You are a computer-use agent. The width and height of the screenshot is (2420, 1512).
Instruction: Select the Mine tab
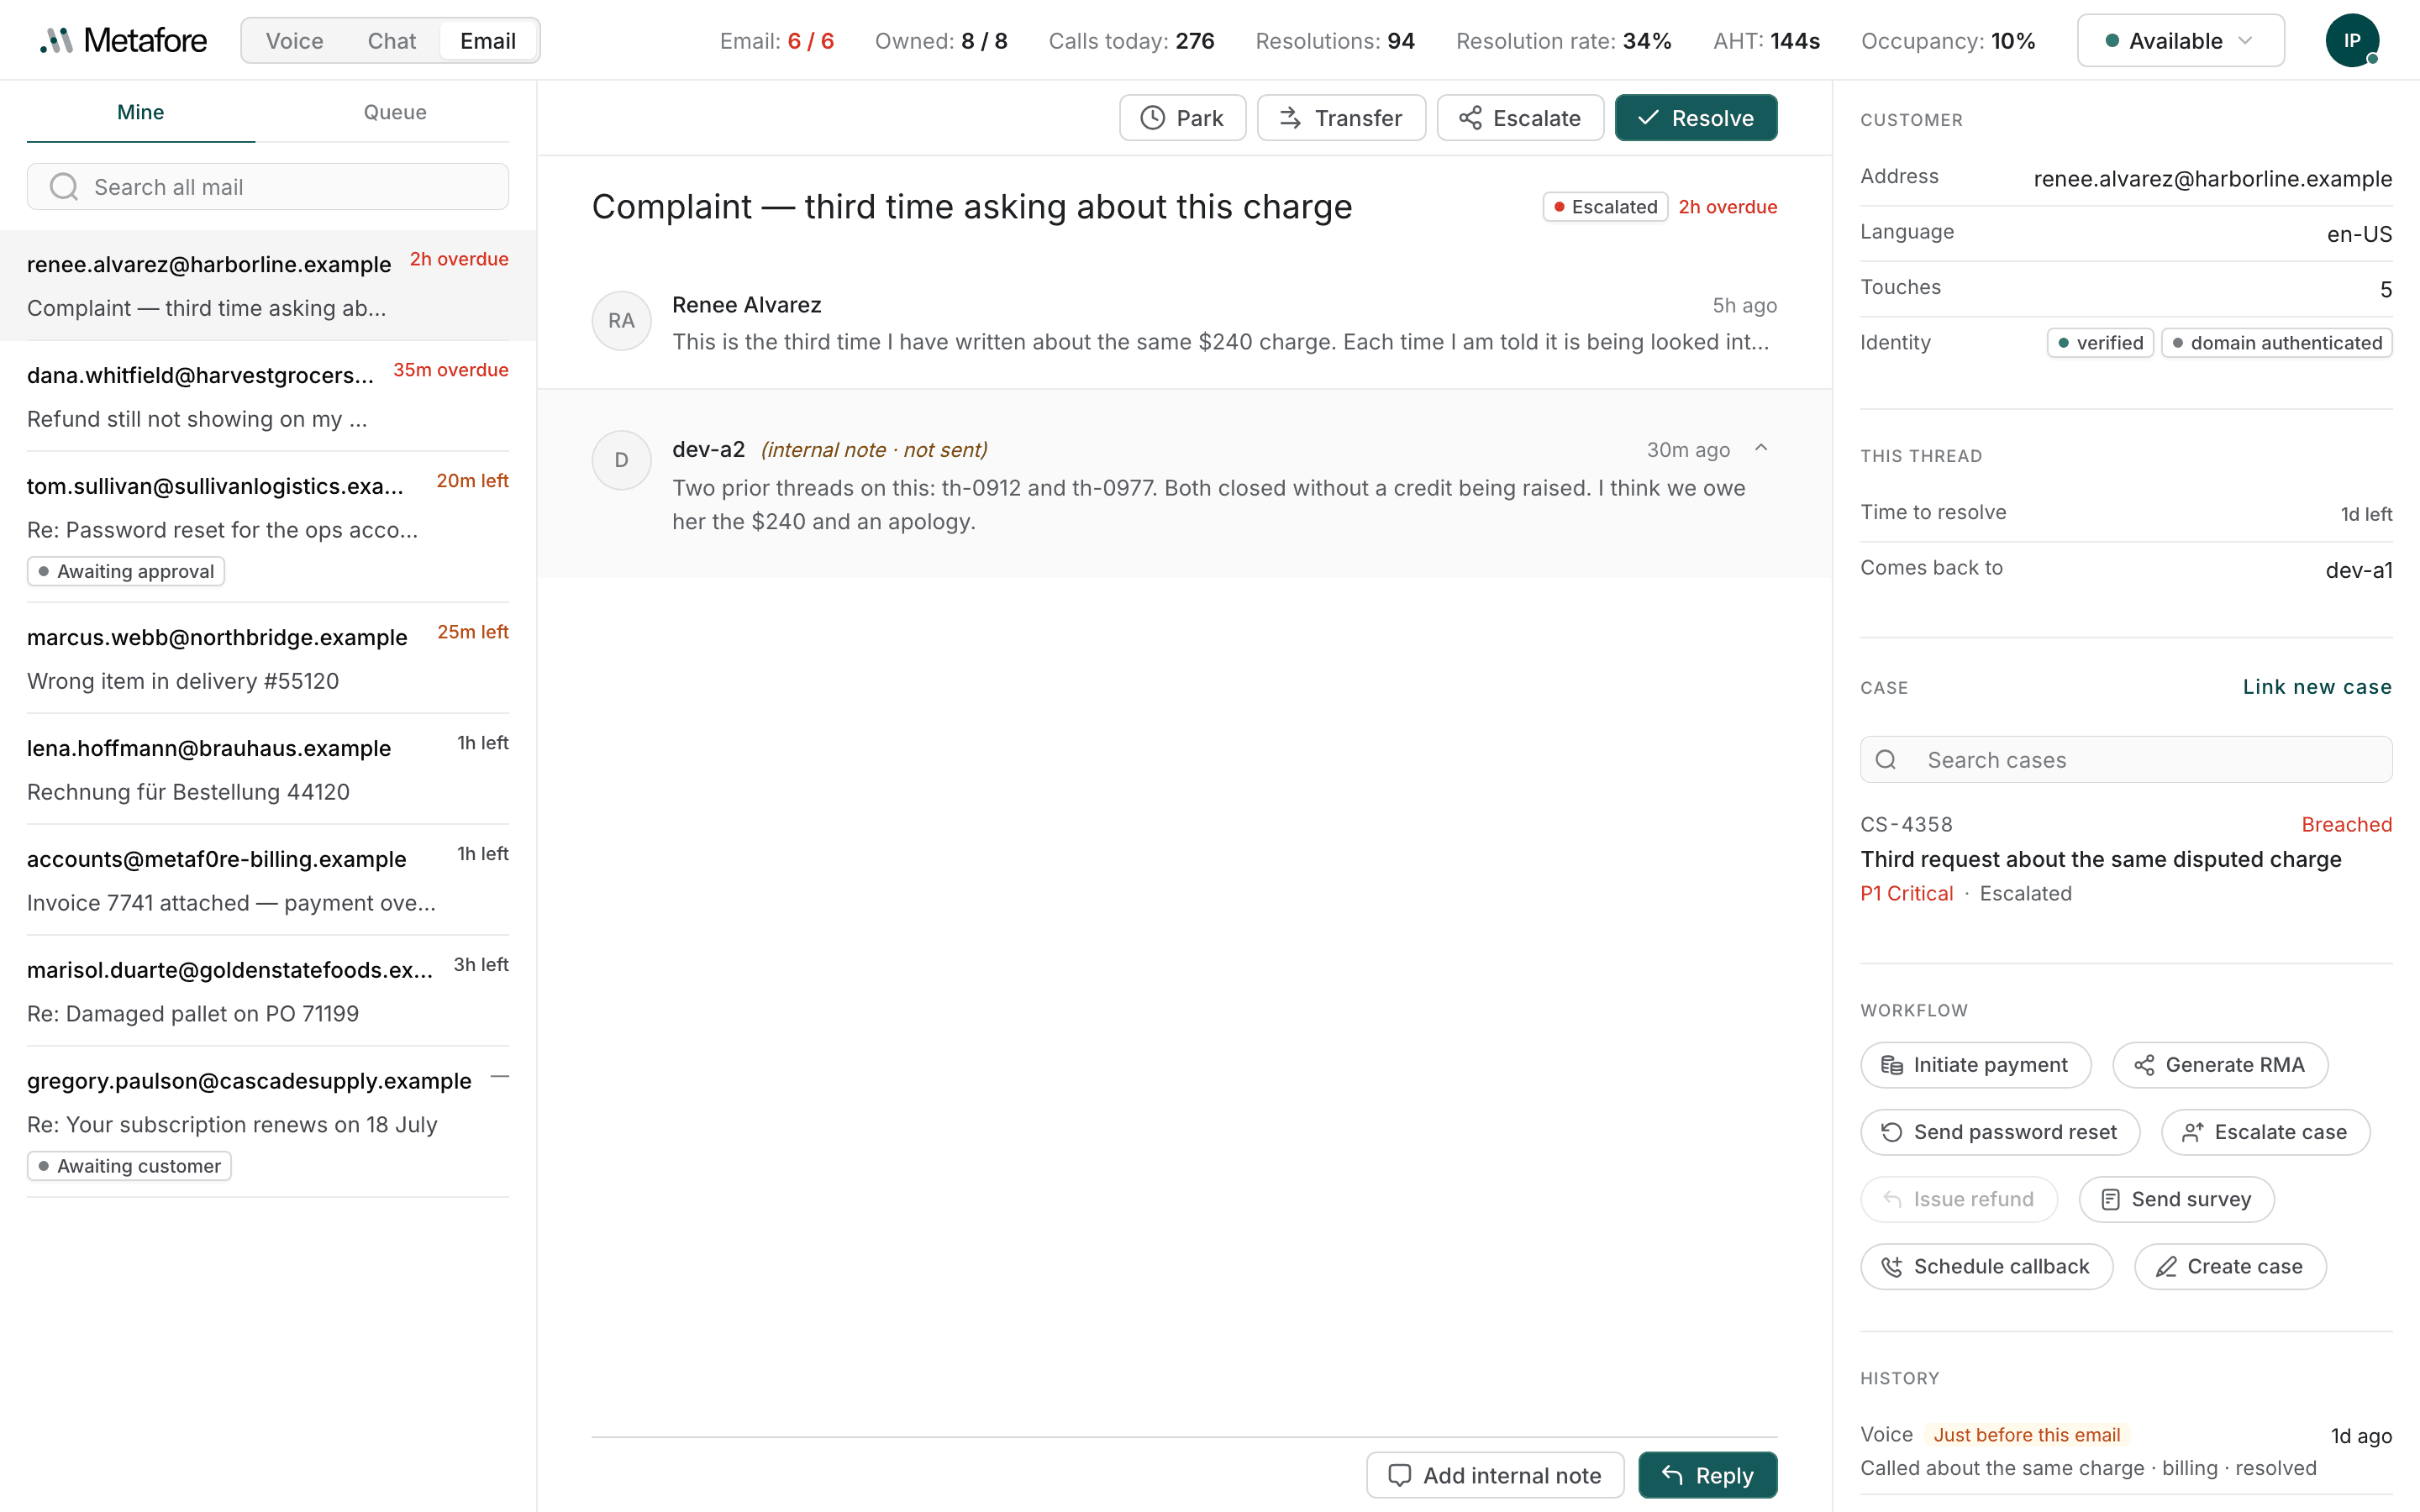[140, 112]
